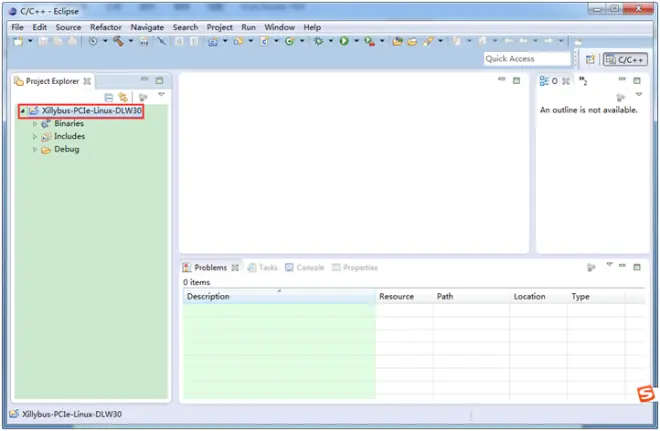Open the Navigate menu
This screenshot has height=431, width=660.
point(147,27)
